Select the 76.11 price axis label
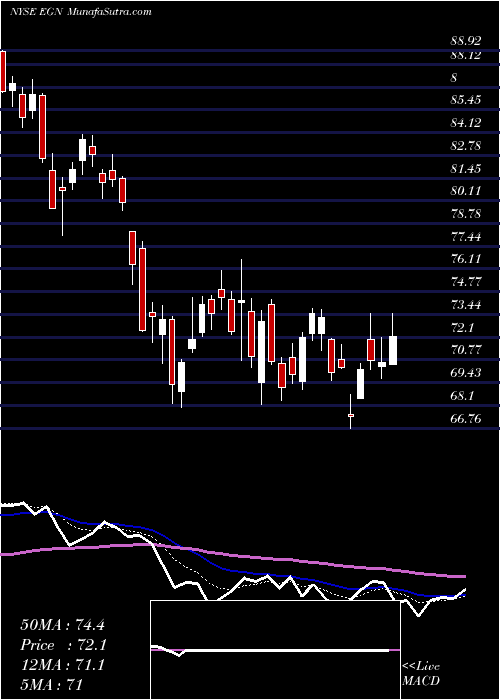Image resolution: width=500 pixels, height=700 pixels. click(466, 259)
